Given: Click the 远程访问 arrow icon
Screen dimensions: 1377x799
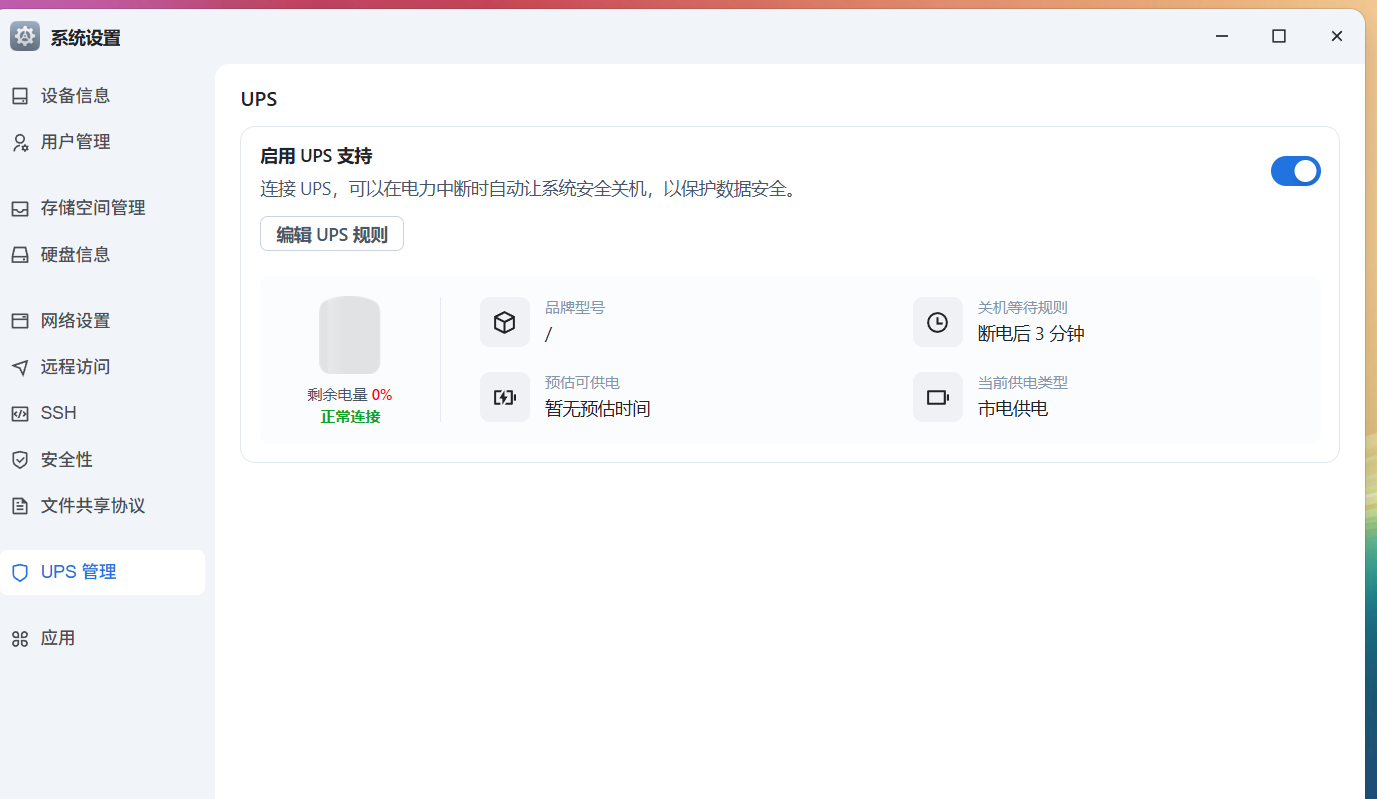Looking at the screenshot, I should tap(20, 367).
